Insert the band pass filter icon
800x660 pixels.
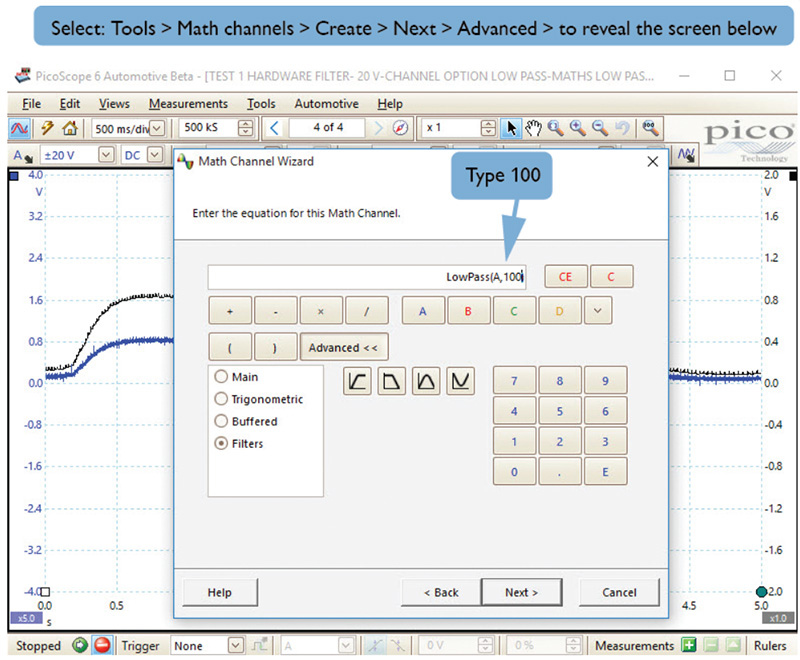426,381
